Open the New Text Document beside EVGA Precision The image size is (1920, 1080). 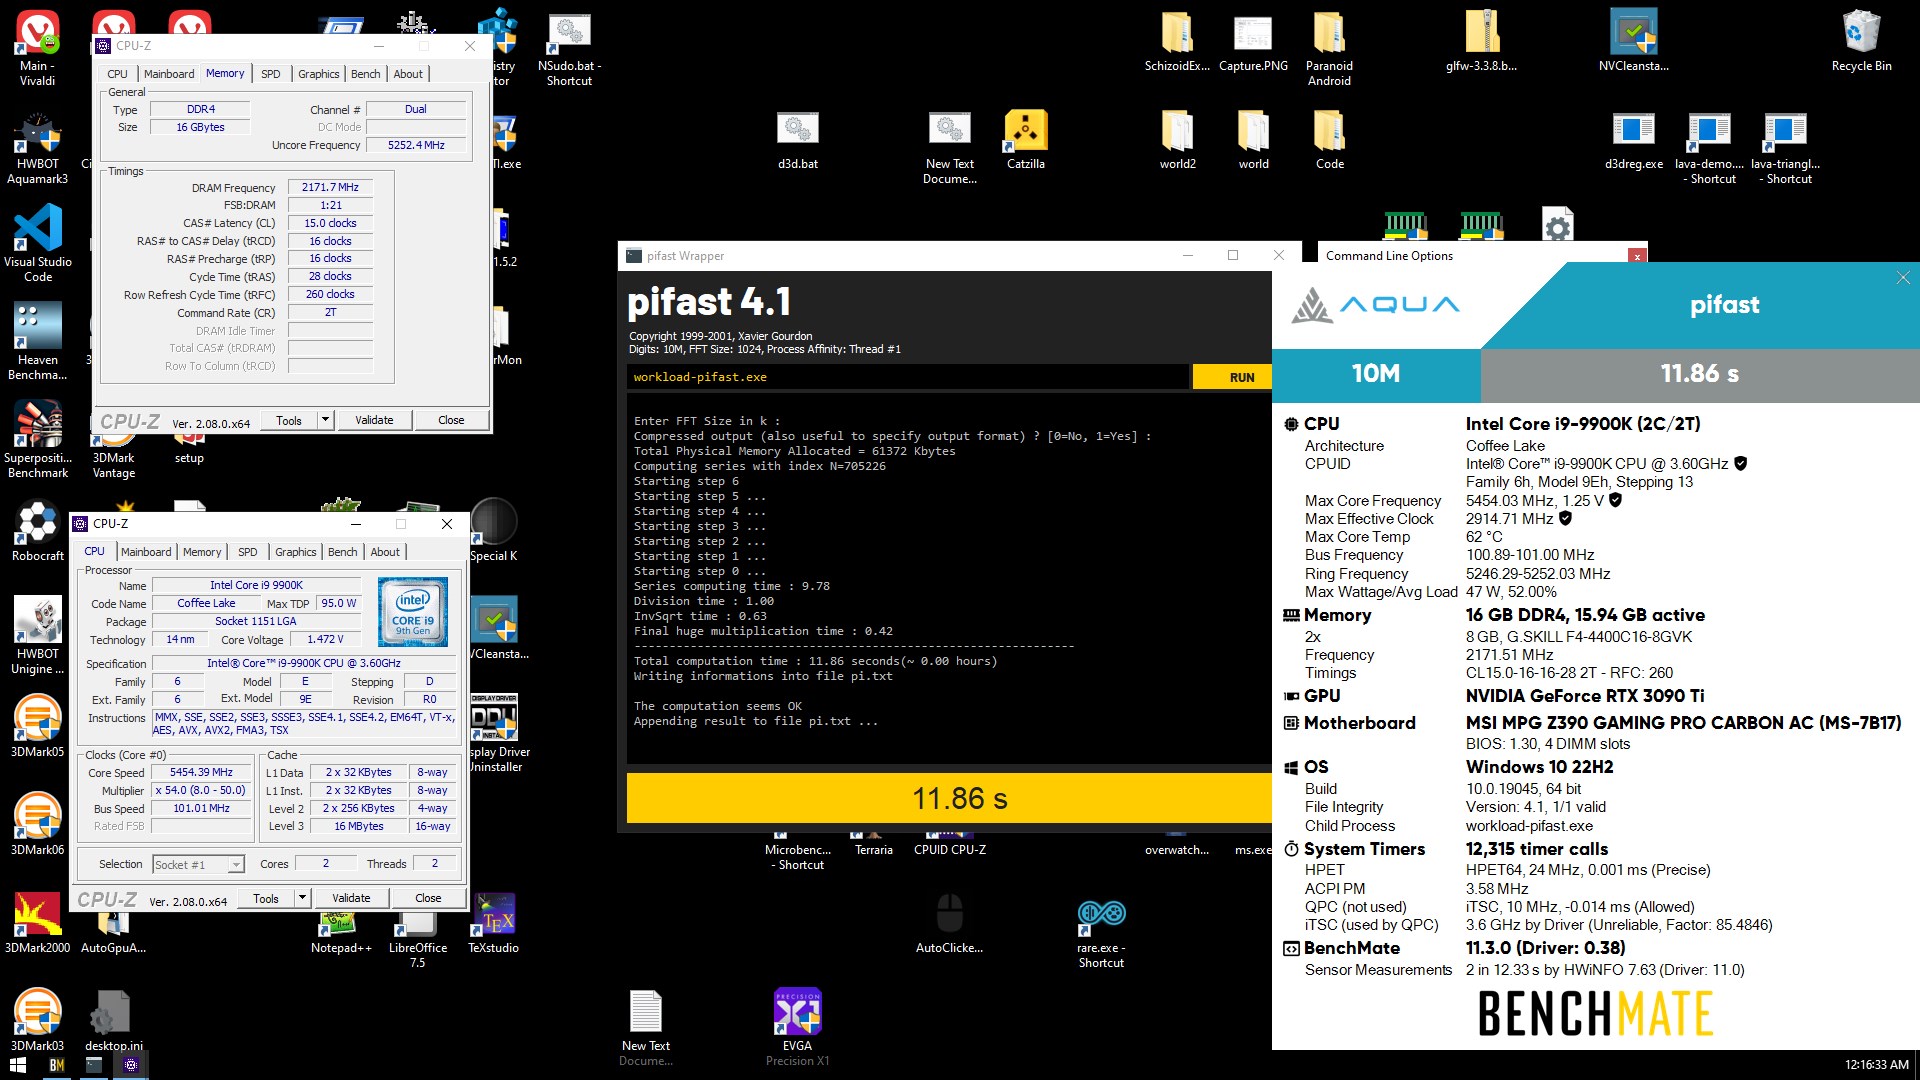tap(645, 1028)
